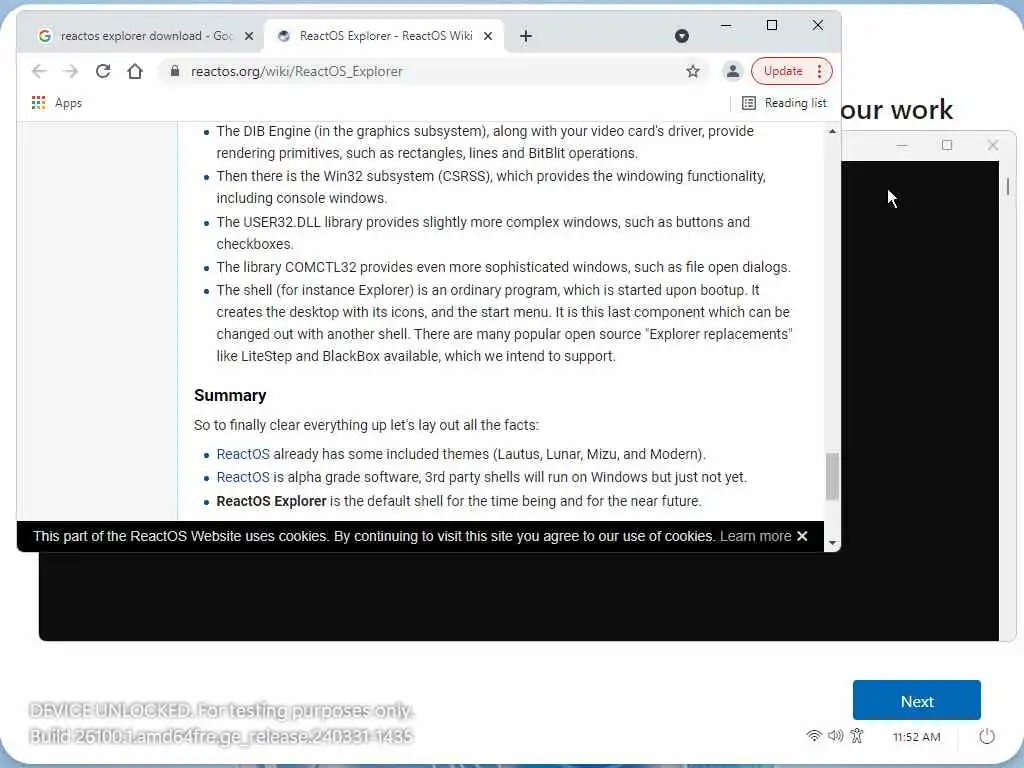Open the Chrome profile avatar menu
Screen dimensions: 1024x768
point(733,71)
